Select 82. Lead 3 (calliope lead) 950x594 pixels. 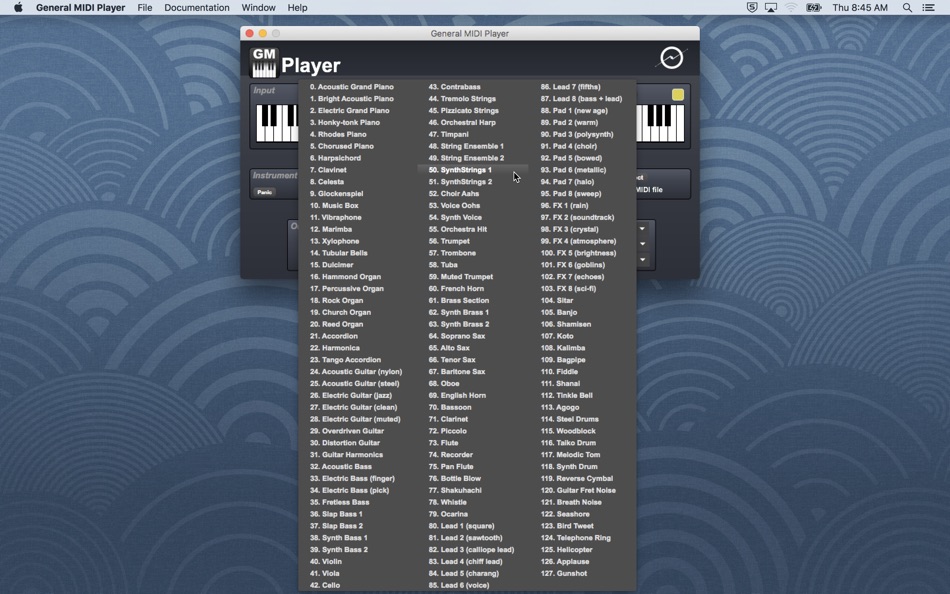[471, 550]
